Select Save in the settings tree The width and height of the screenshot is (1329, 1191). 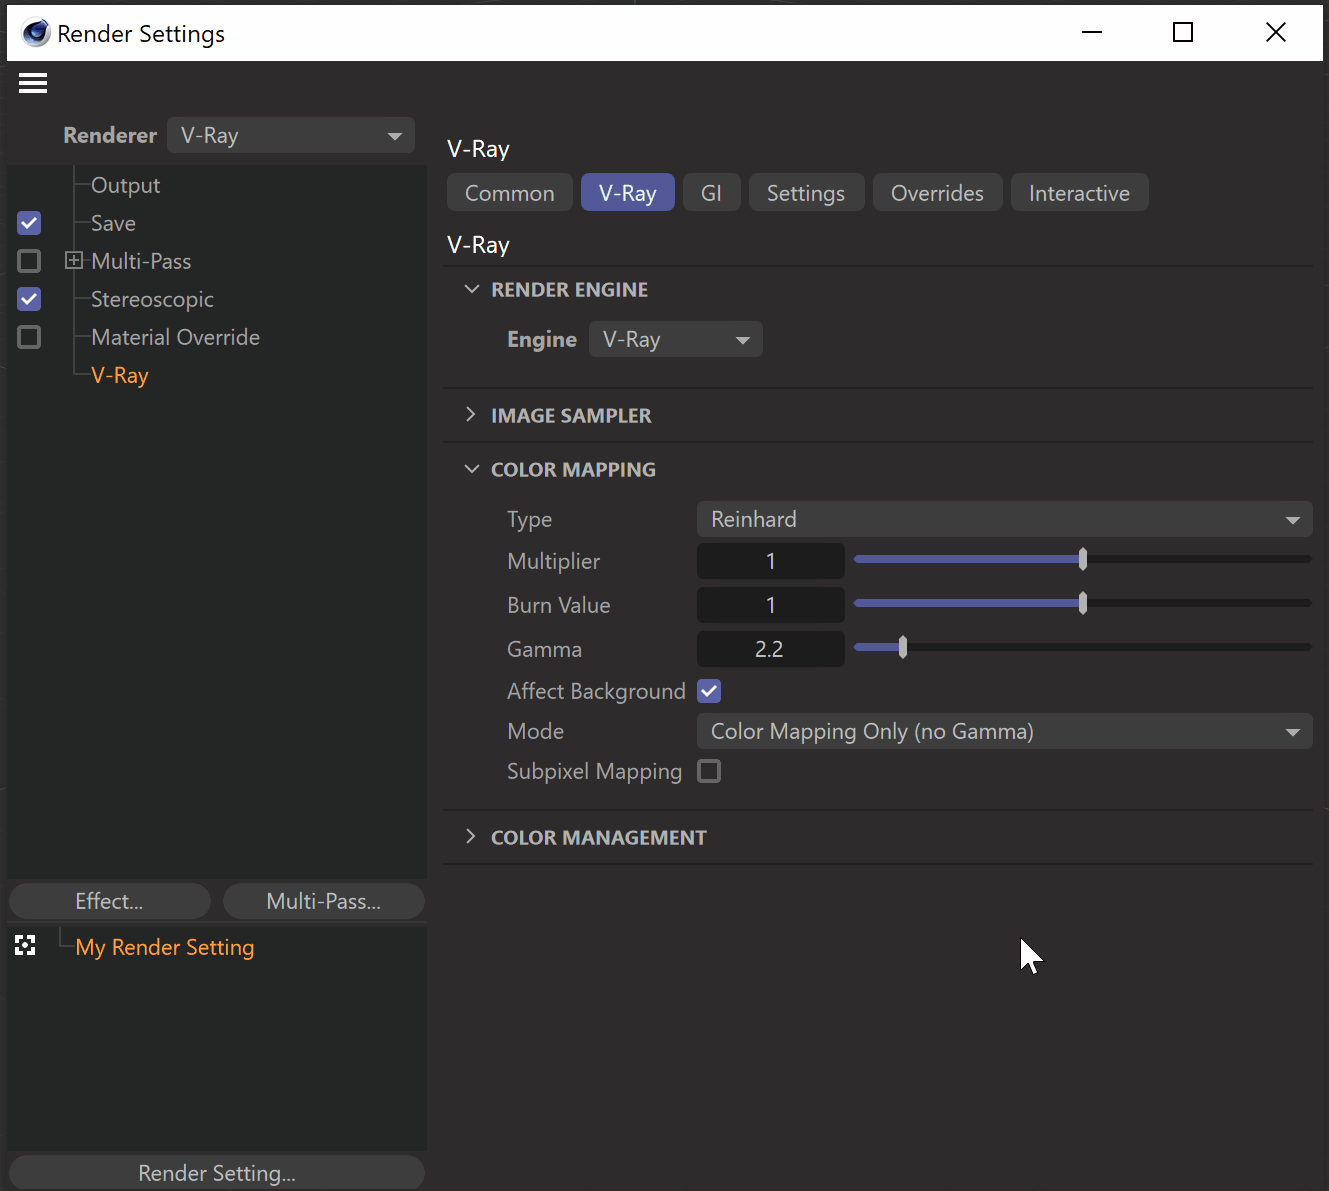pos(113,223)
